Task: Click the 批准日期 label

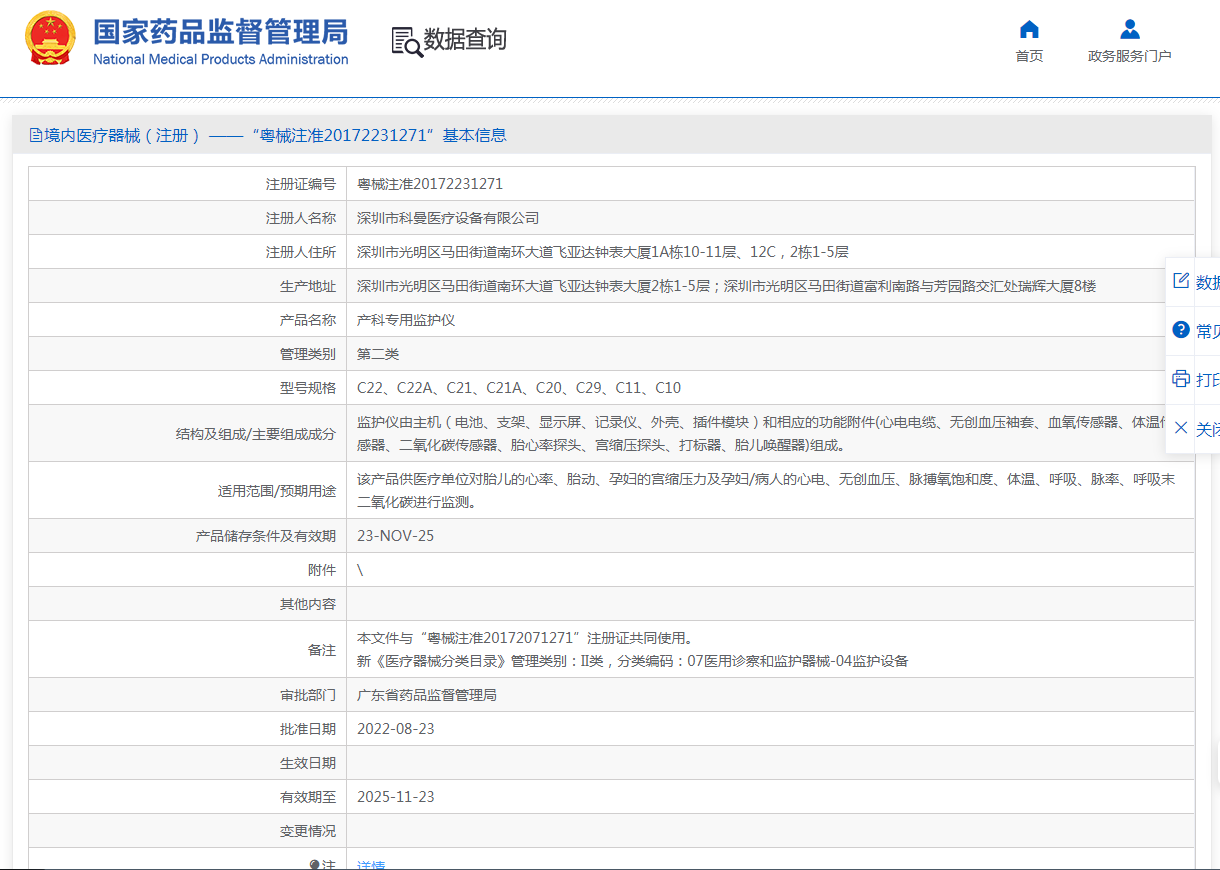Action: point(307,729)
